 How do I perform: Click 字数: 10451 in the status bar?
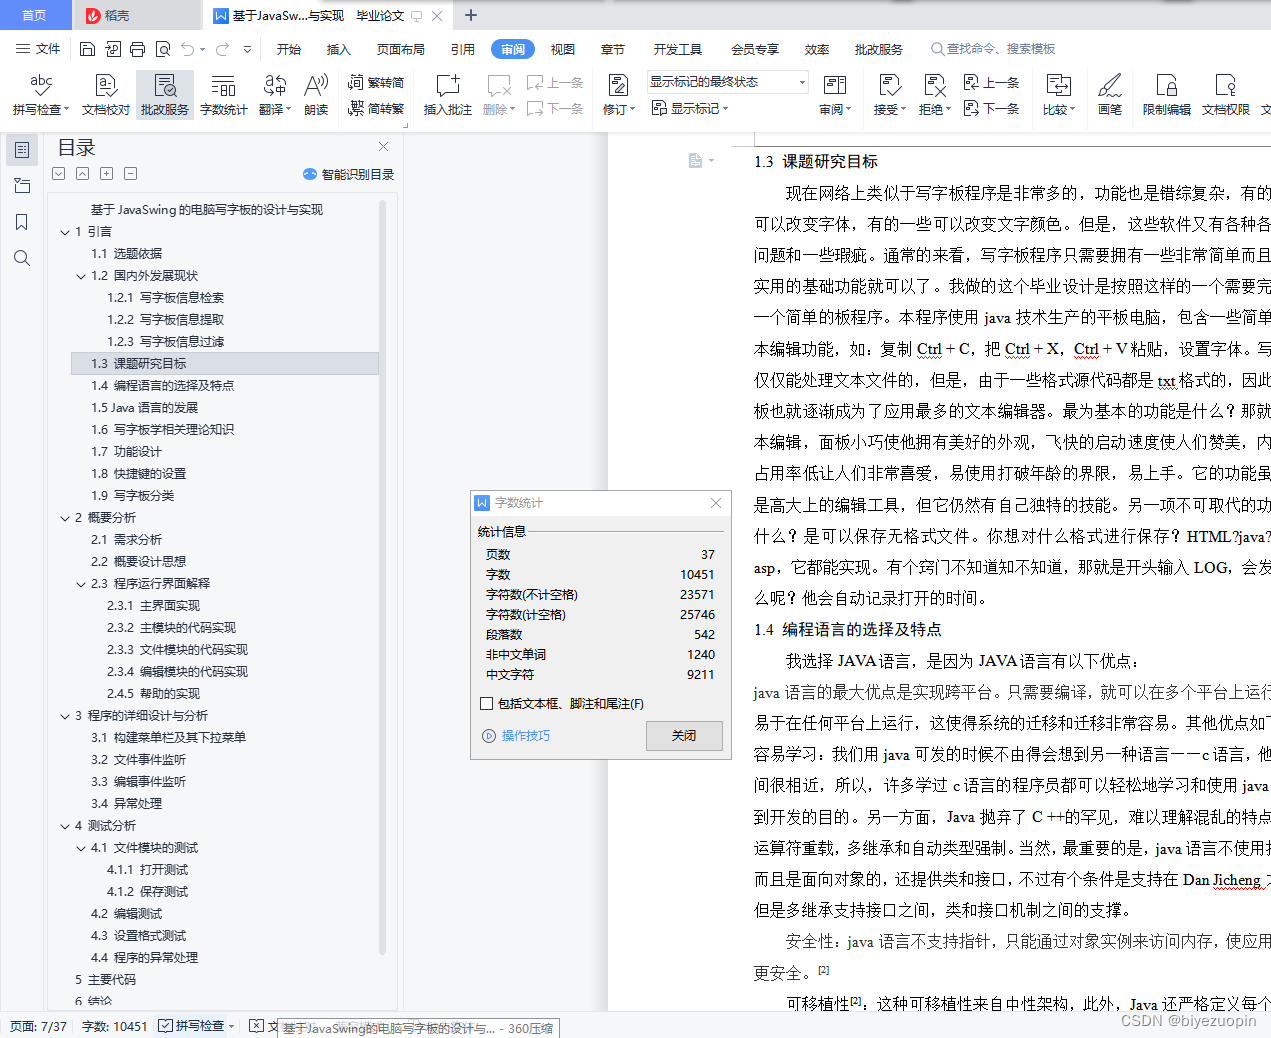click(114, 1026)
